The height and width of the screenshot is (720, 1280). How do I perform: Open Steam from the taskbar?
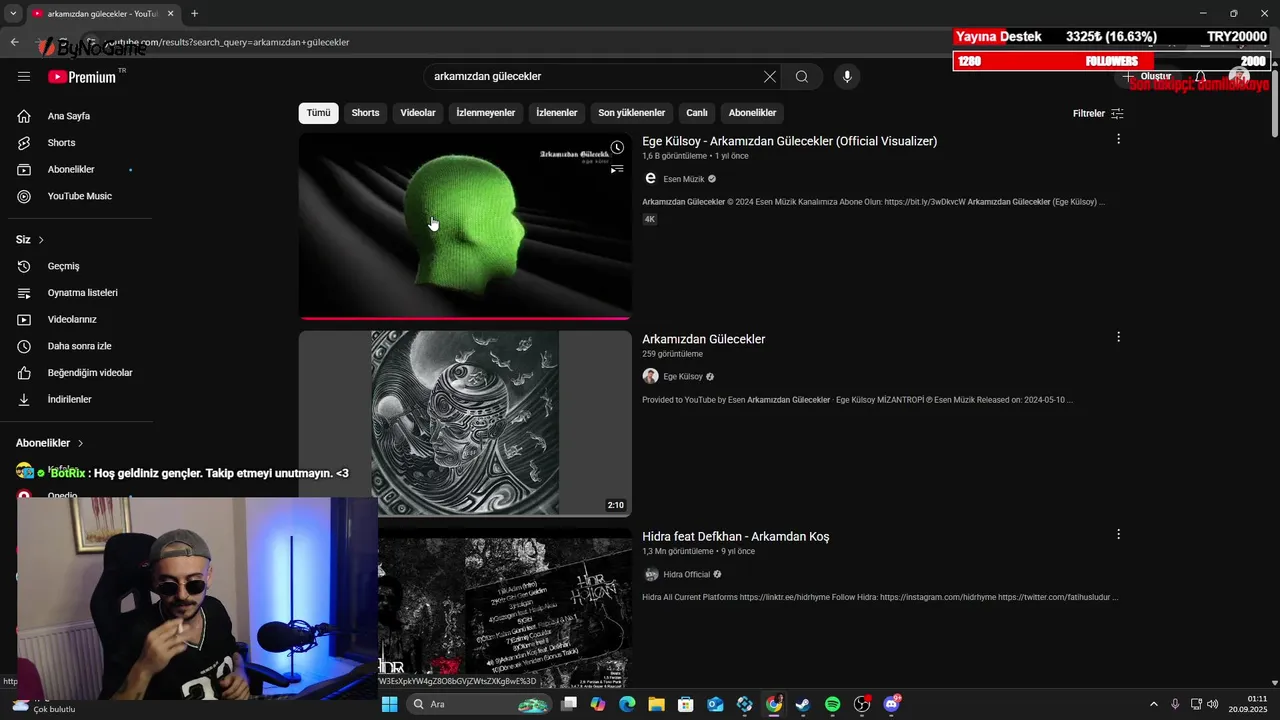coord(803,704)
